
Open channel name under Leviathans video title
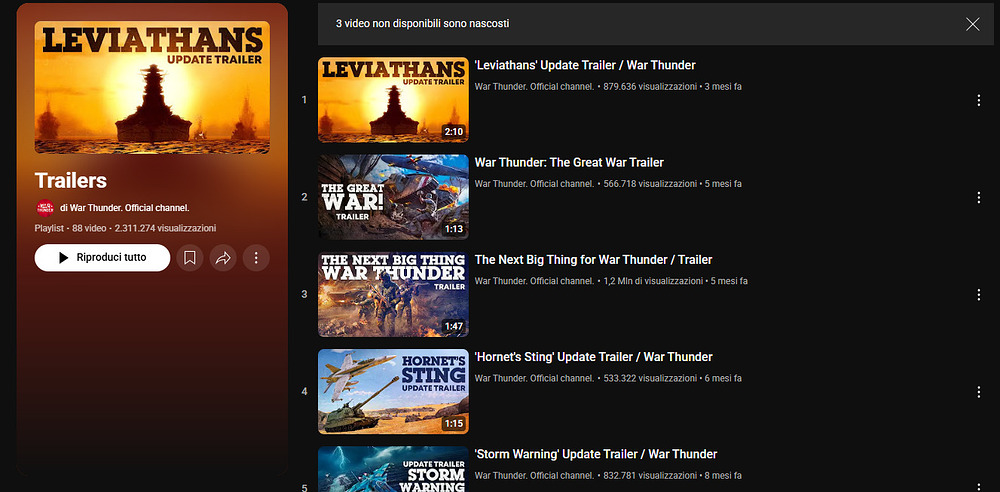[x=534, y=86]
